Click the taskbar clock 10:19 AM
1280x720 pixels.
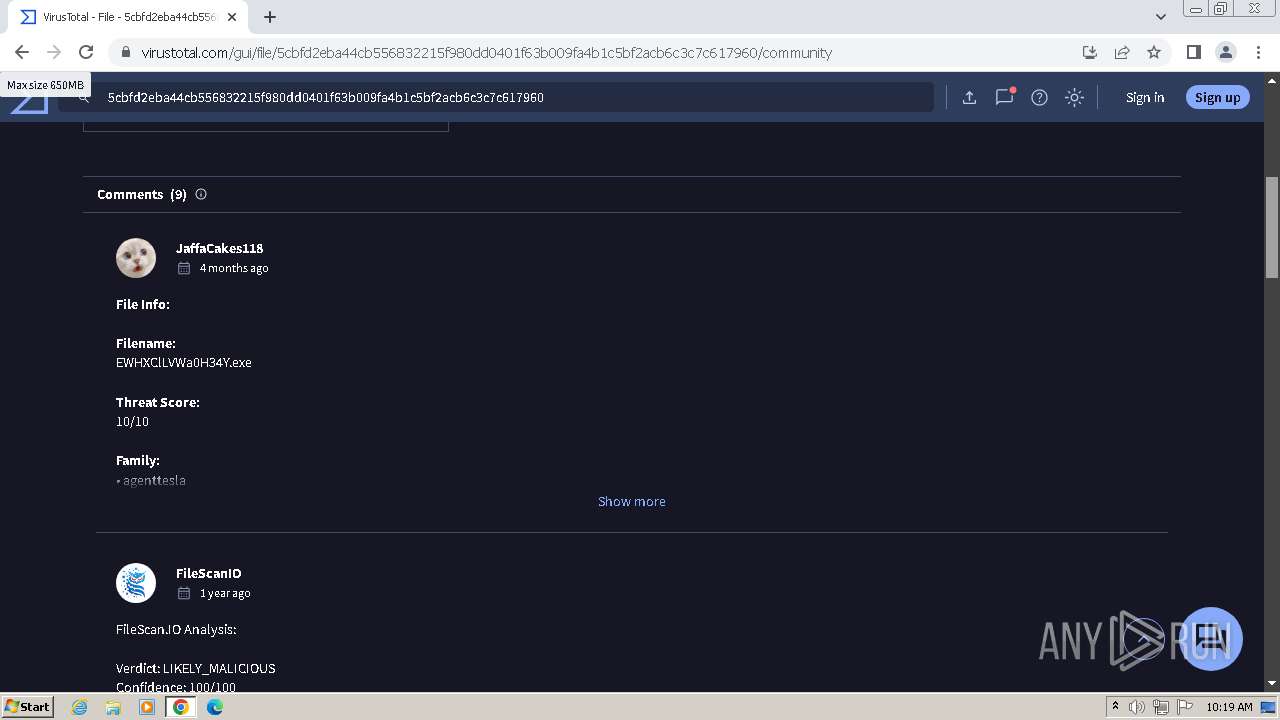pos(1229,707)
